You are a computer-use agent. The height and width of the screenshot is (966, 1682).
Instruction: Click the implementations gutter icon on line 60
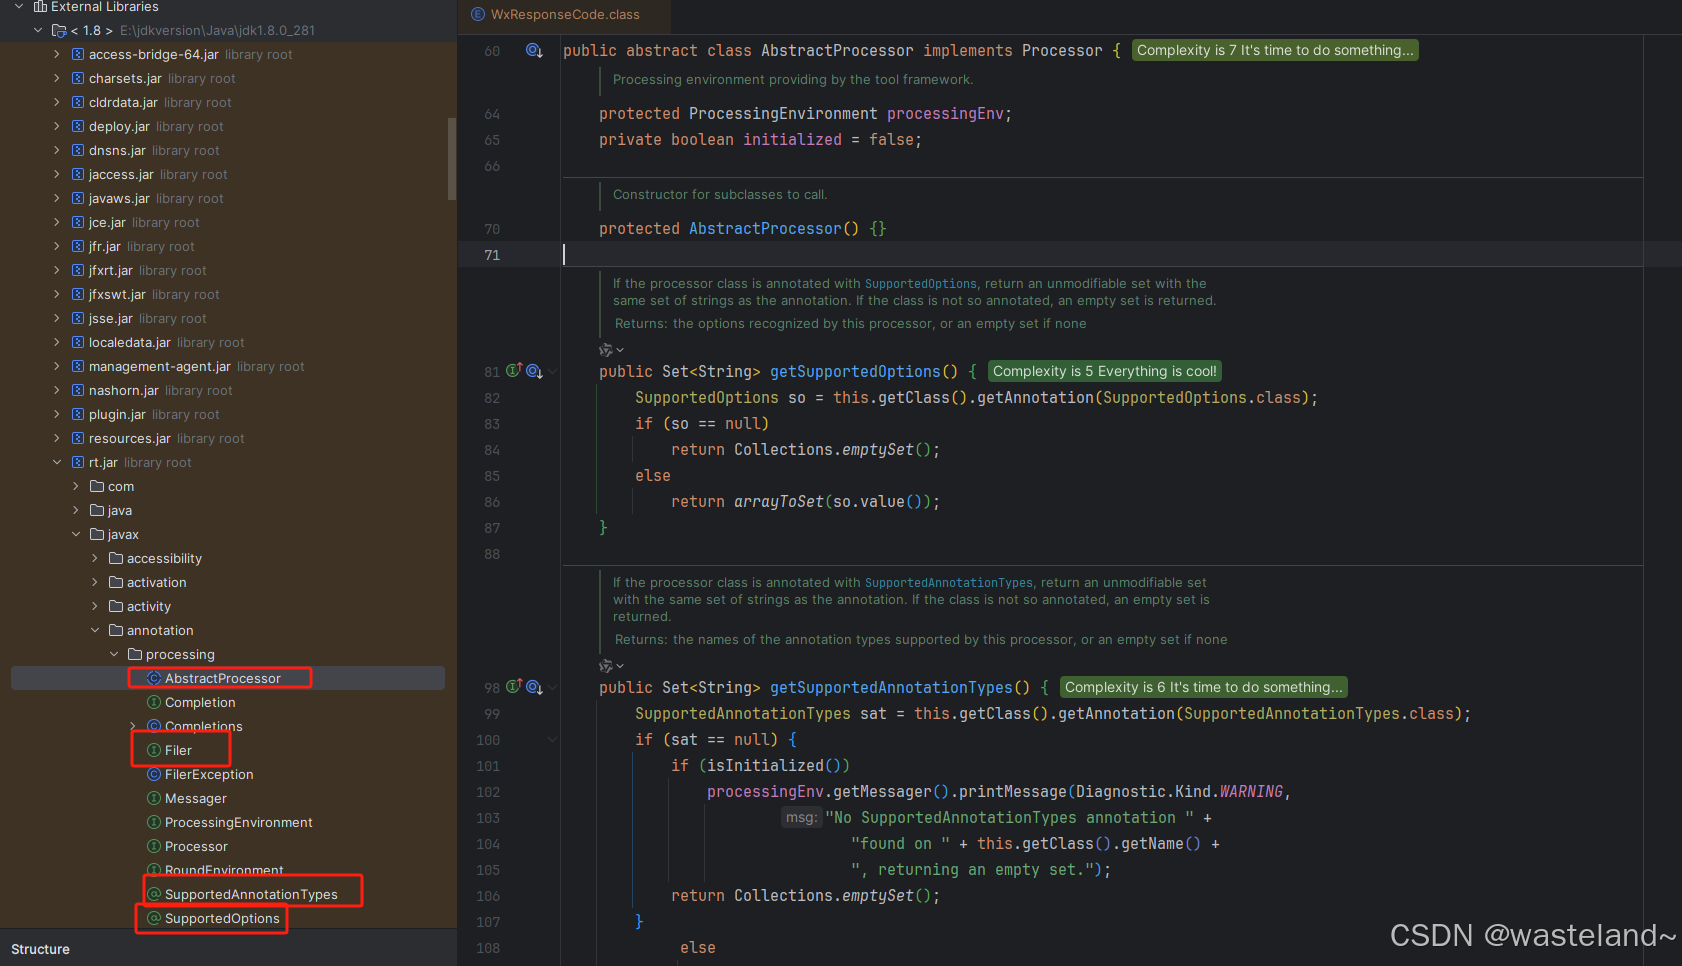point(534,51)
